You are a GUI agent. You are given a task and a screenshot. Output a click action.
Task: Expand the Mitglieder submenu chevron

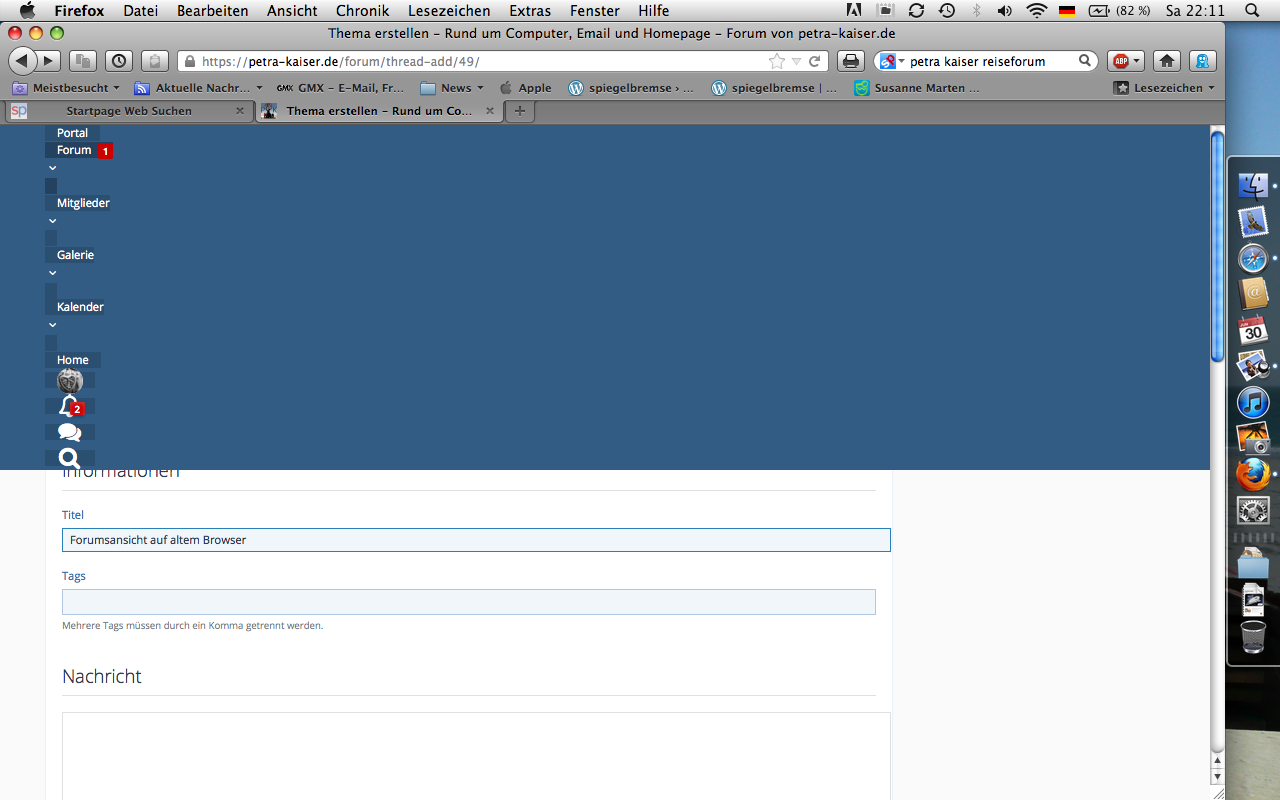52,221
